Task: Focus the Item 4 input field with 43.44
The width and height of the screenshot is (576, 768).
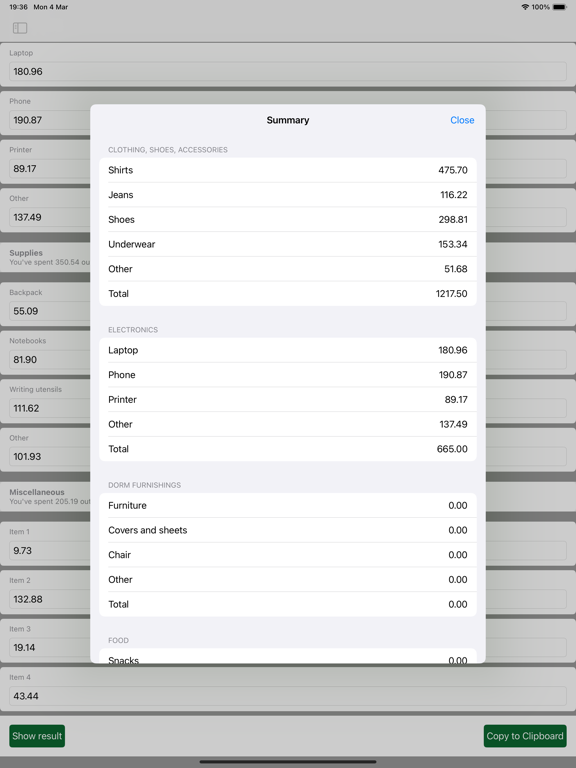Action: [288, 696]
